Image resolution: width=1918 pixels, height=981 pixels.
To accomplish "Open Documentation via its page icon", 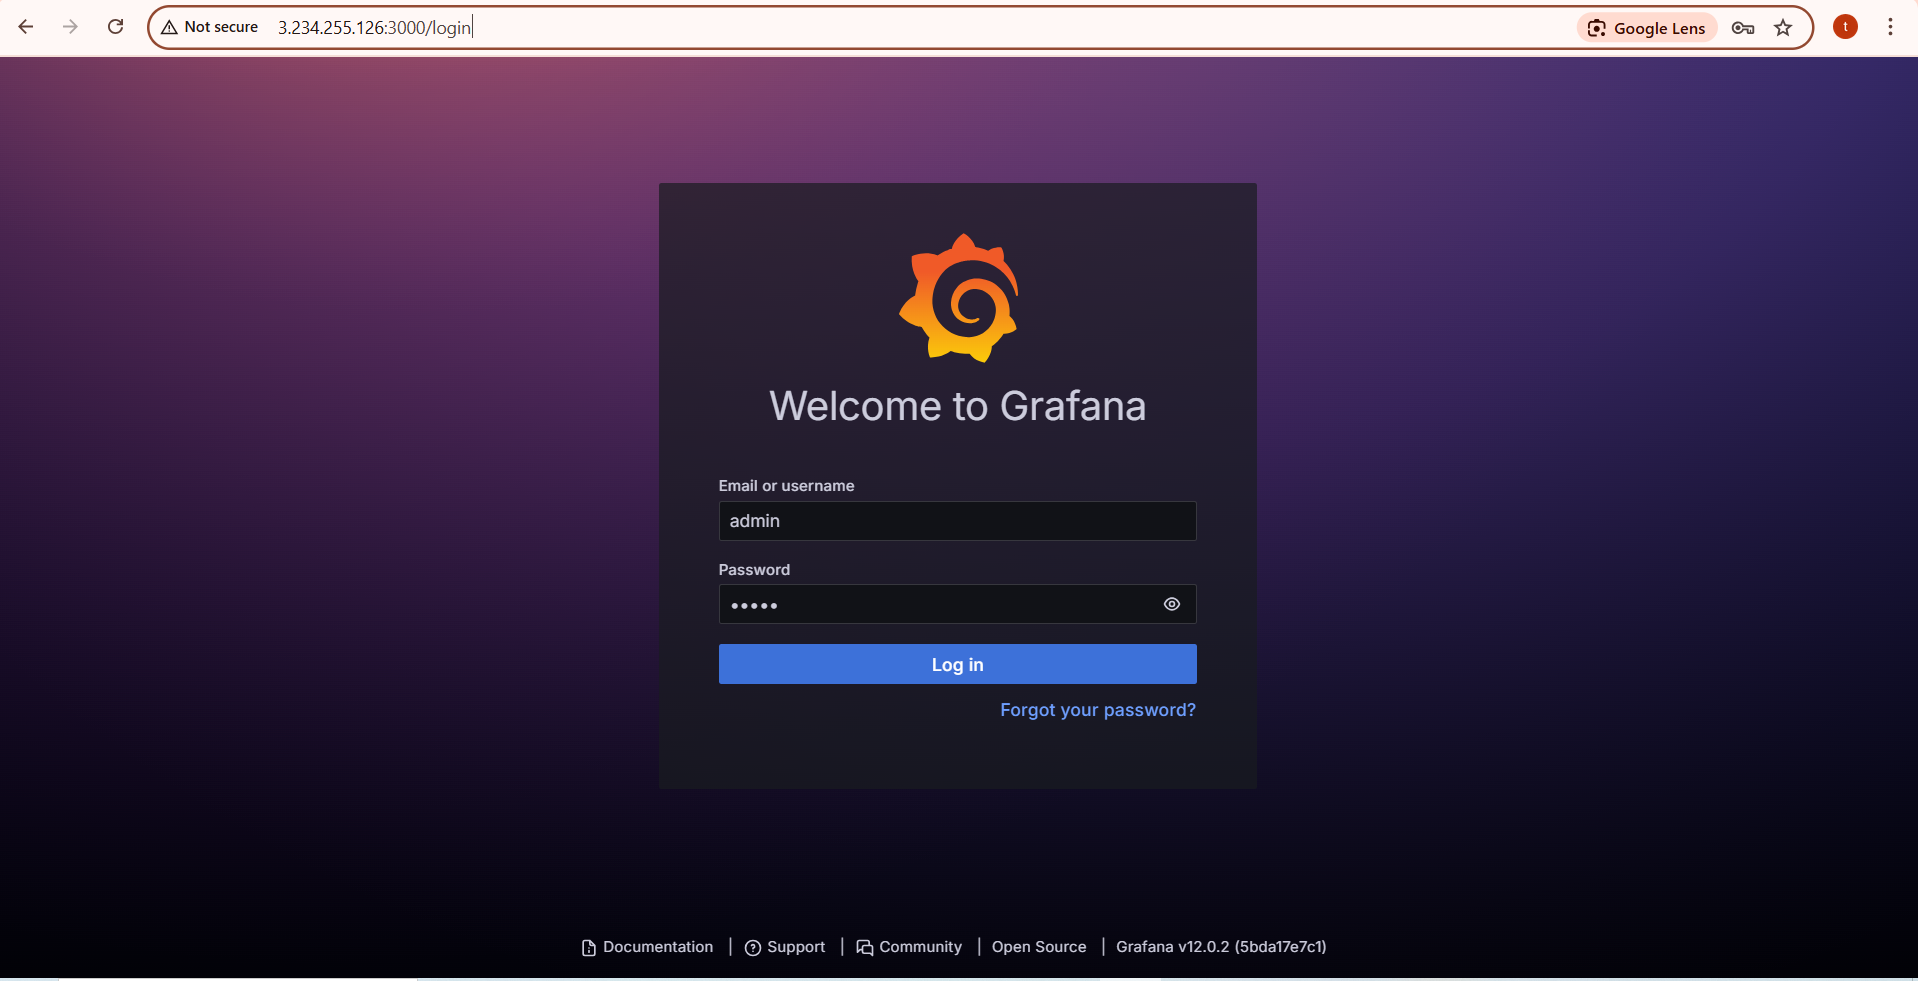I will 587,947.
